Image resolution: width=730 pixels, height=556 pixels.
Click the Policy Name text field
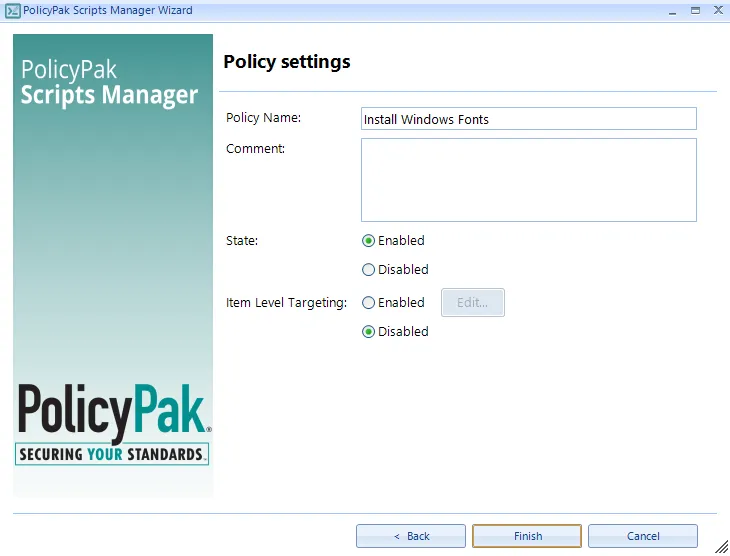pos(528,119)
